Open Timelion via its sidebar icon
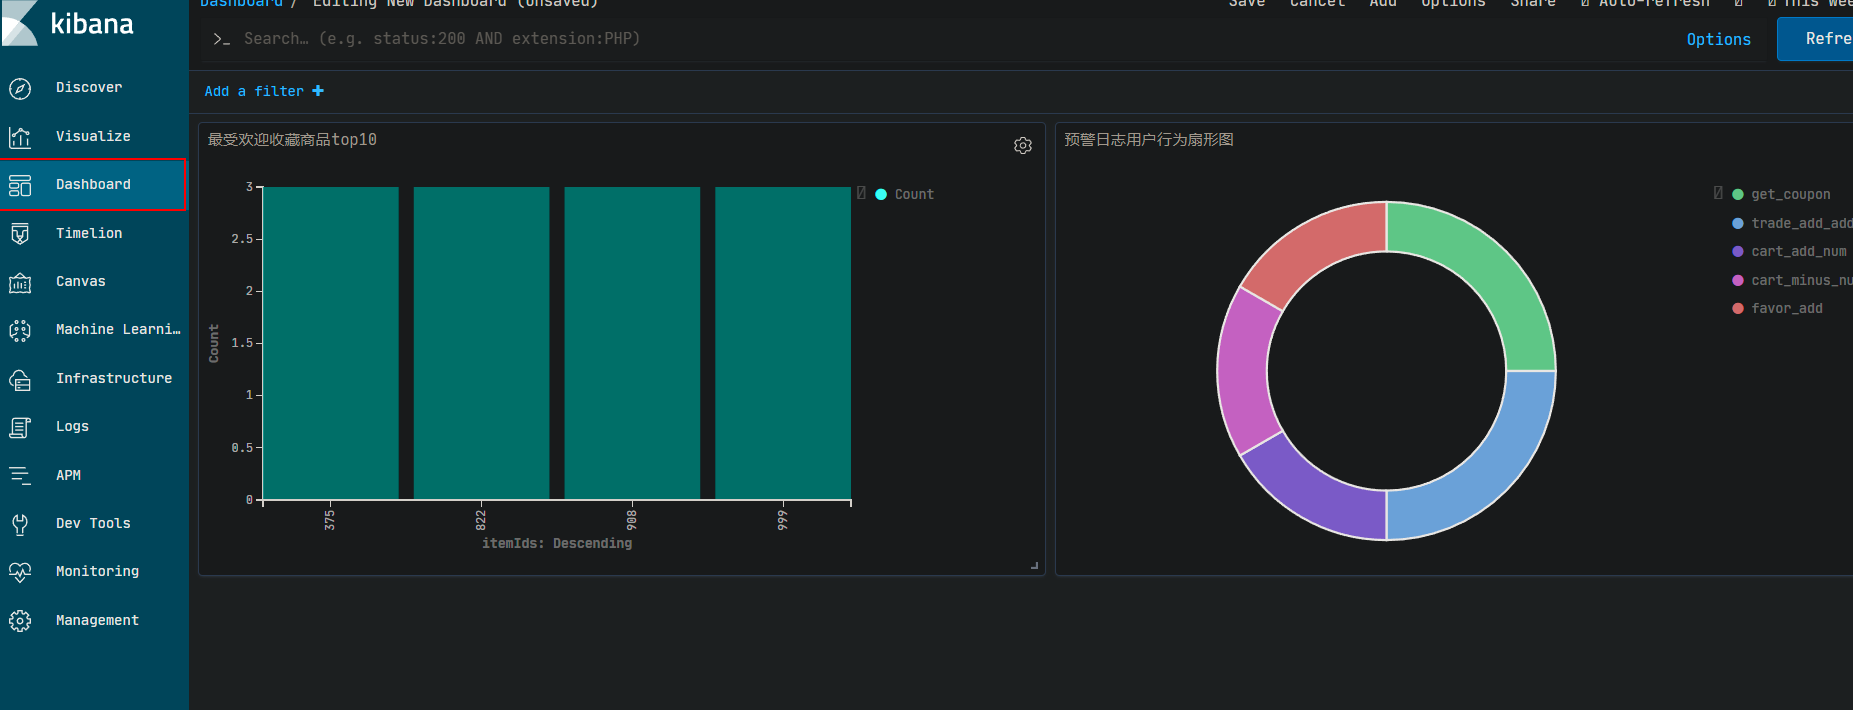The width and height of the screenshot is (1853, 710). coord(20,234)
